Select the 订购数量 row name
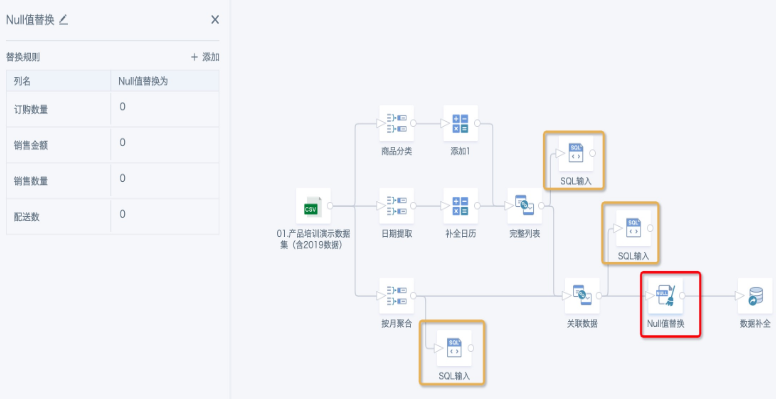Viewport: 776px width, 399px height. 31,110
